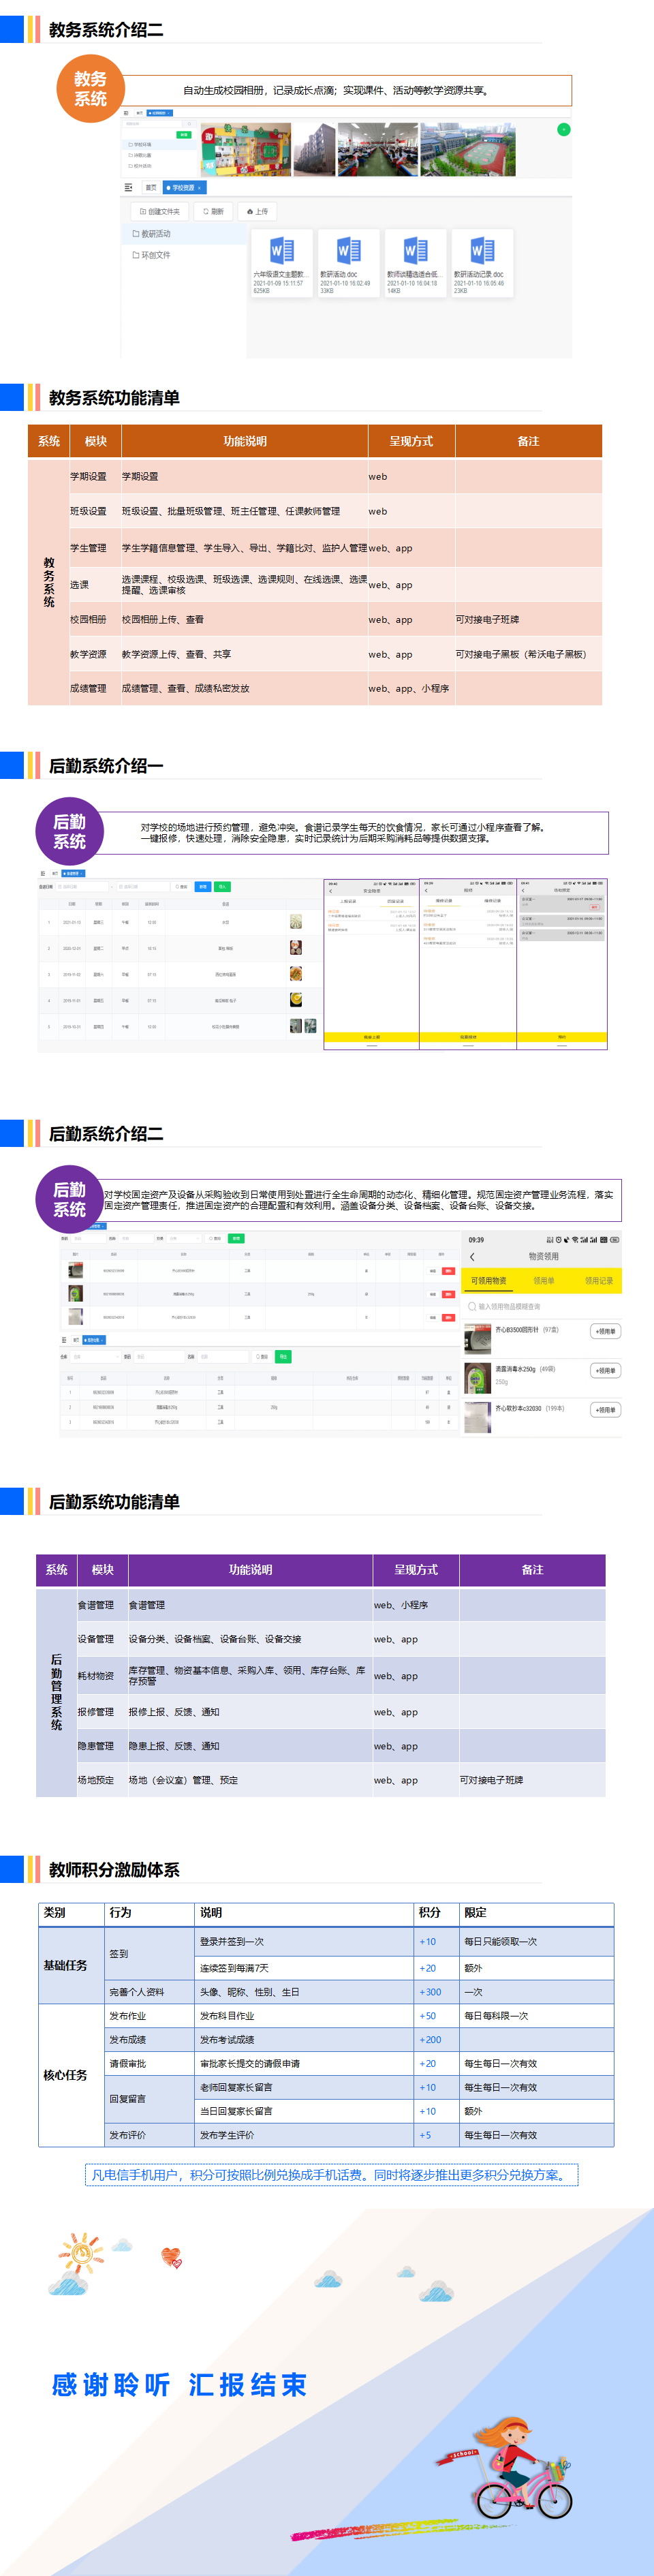654x2576 pixels.
Task: Click +领用单 for 齐心软抄本c32030
Action: coord(605,1410)
